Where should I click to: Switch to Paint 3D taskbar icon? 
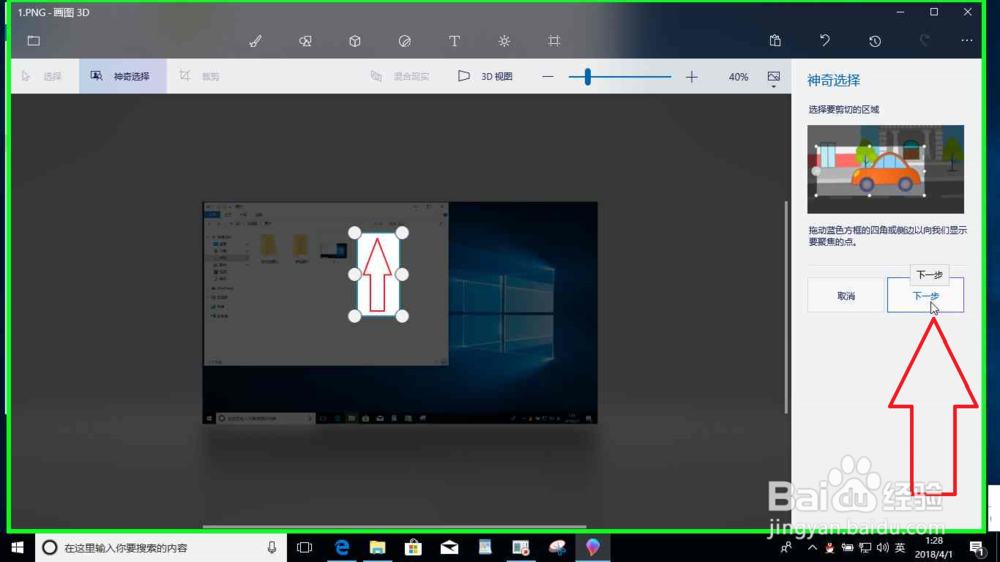593,547
